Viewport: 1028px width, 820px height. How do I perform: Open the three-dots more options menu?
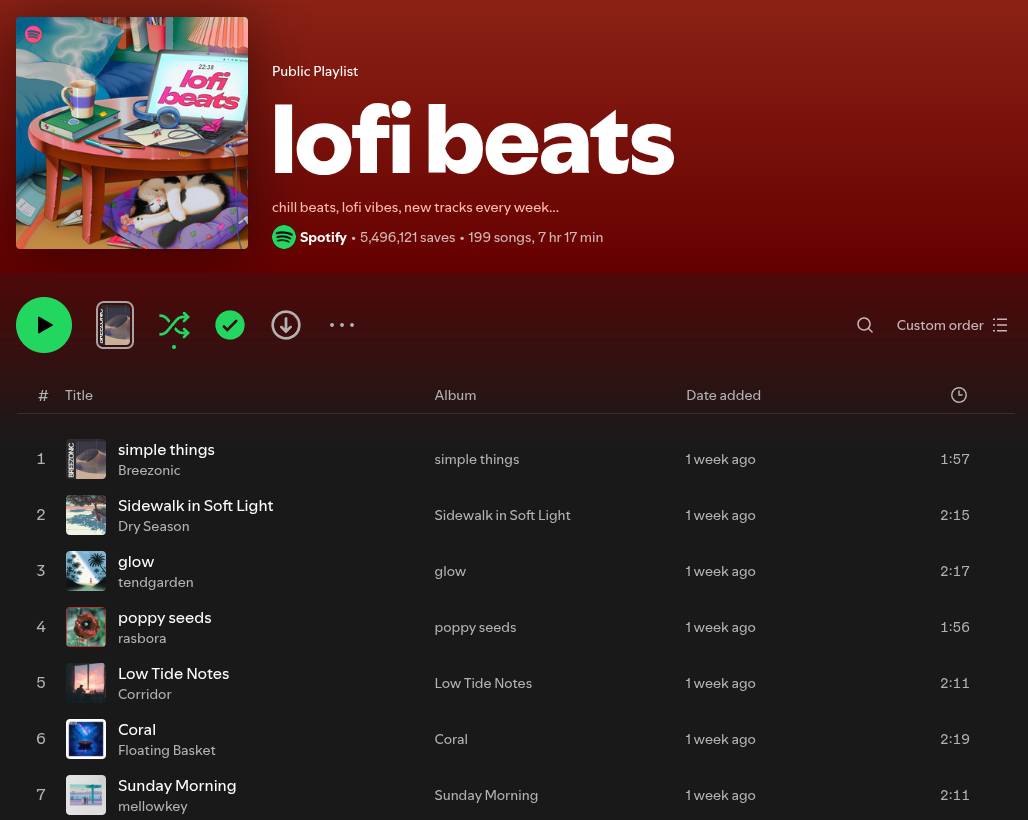click(342, 325)
